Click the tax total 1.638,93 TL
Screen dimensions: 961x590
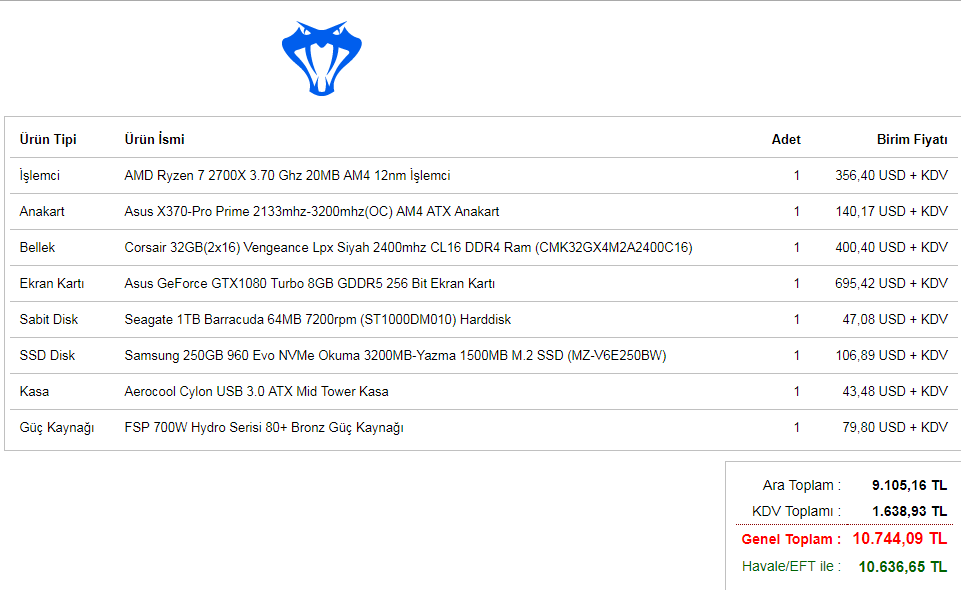(x=910, y=512)
